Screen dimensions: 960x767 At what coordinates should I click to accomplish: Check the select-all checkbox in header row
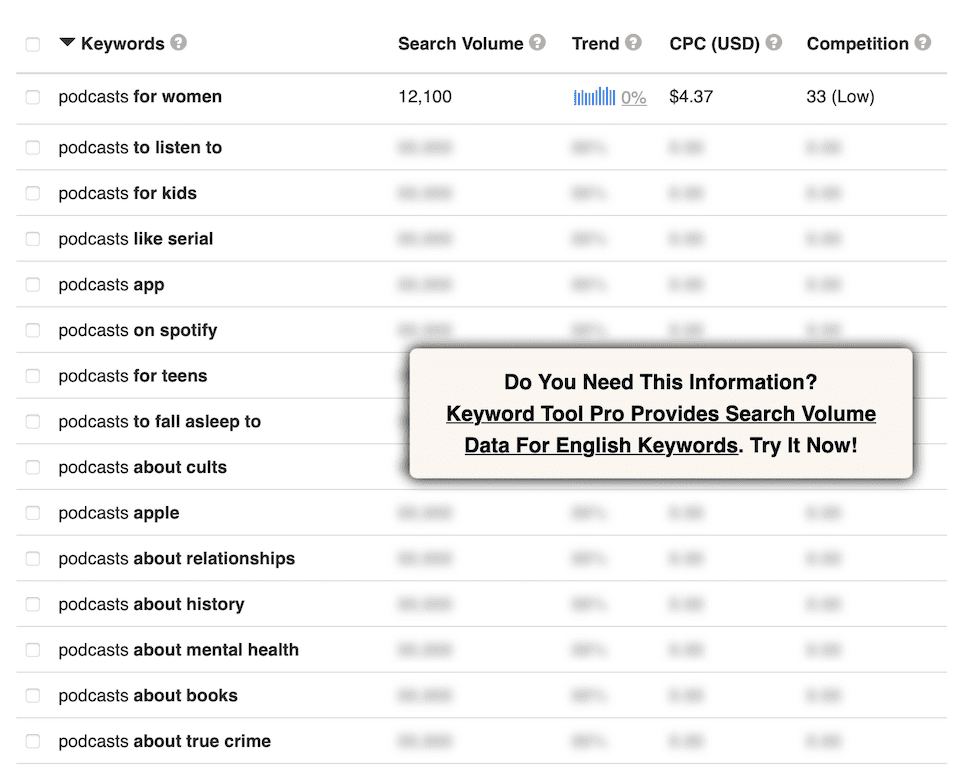tap(32, 43)
